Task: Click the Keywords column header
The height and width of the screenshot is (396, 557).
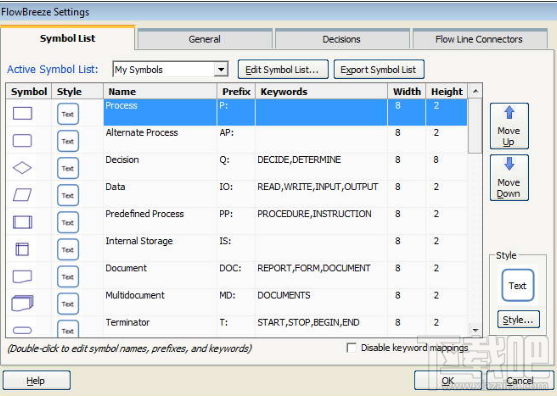Action: click(321, 91)
